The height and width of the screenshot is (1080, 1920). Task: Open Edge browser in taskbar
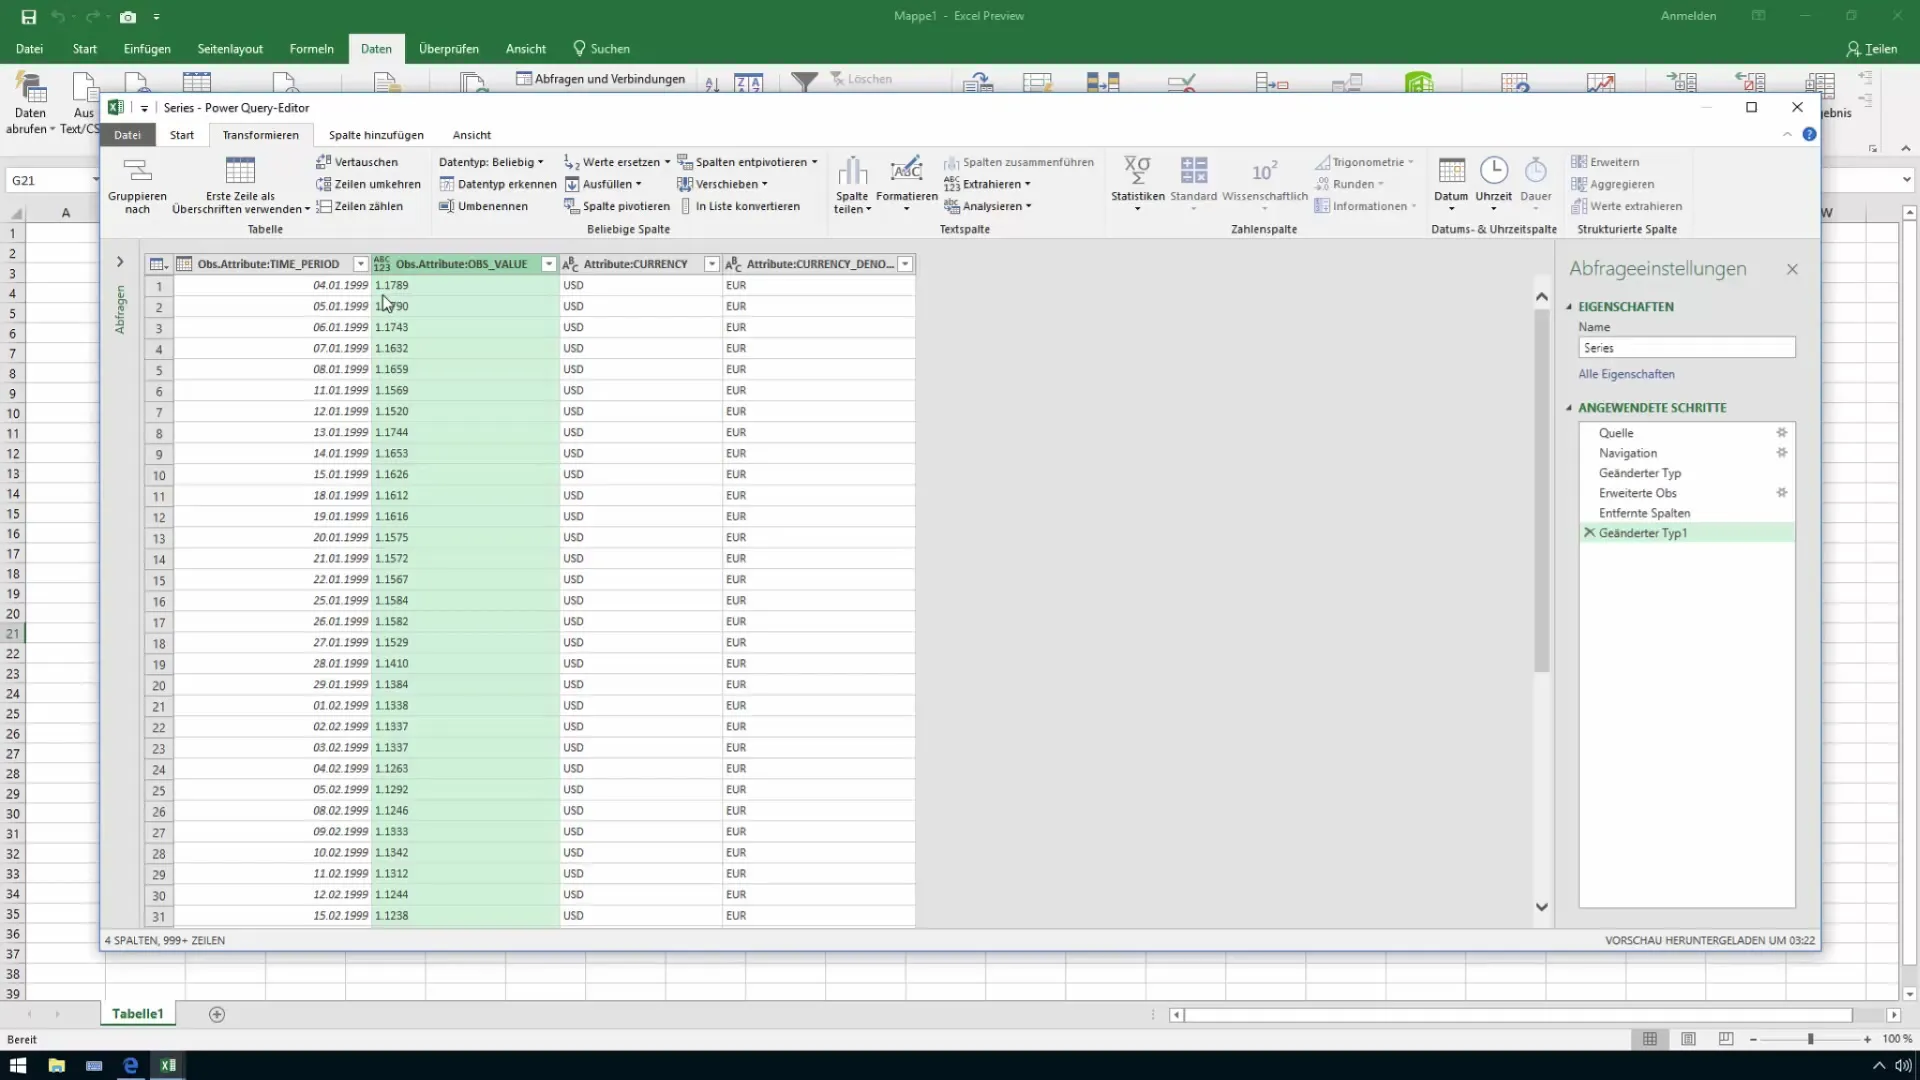130,1065
